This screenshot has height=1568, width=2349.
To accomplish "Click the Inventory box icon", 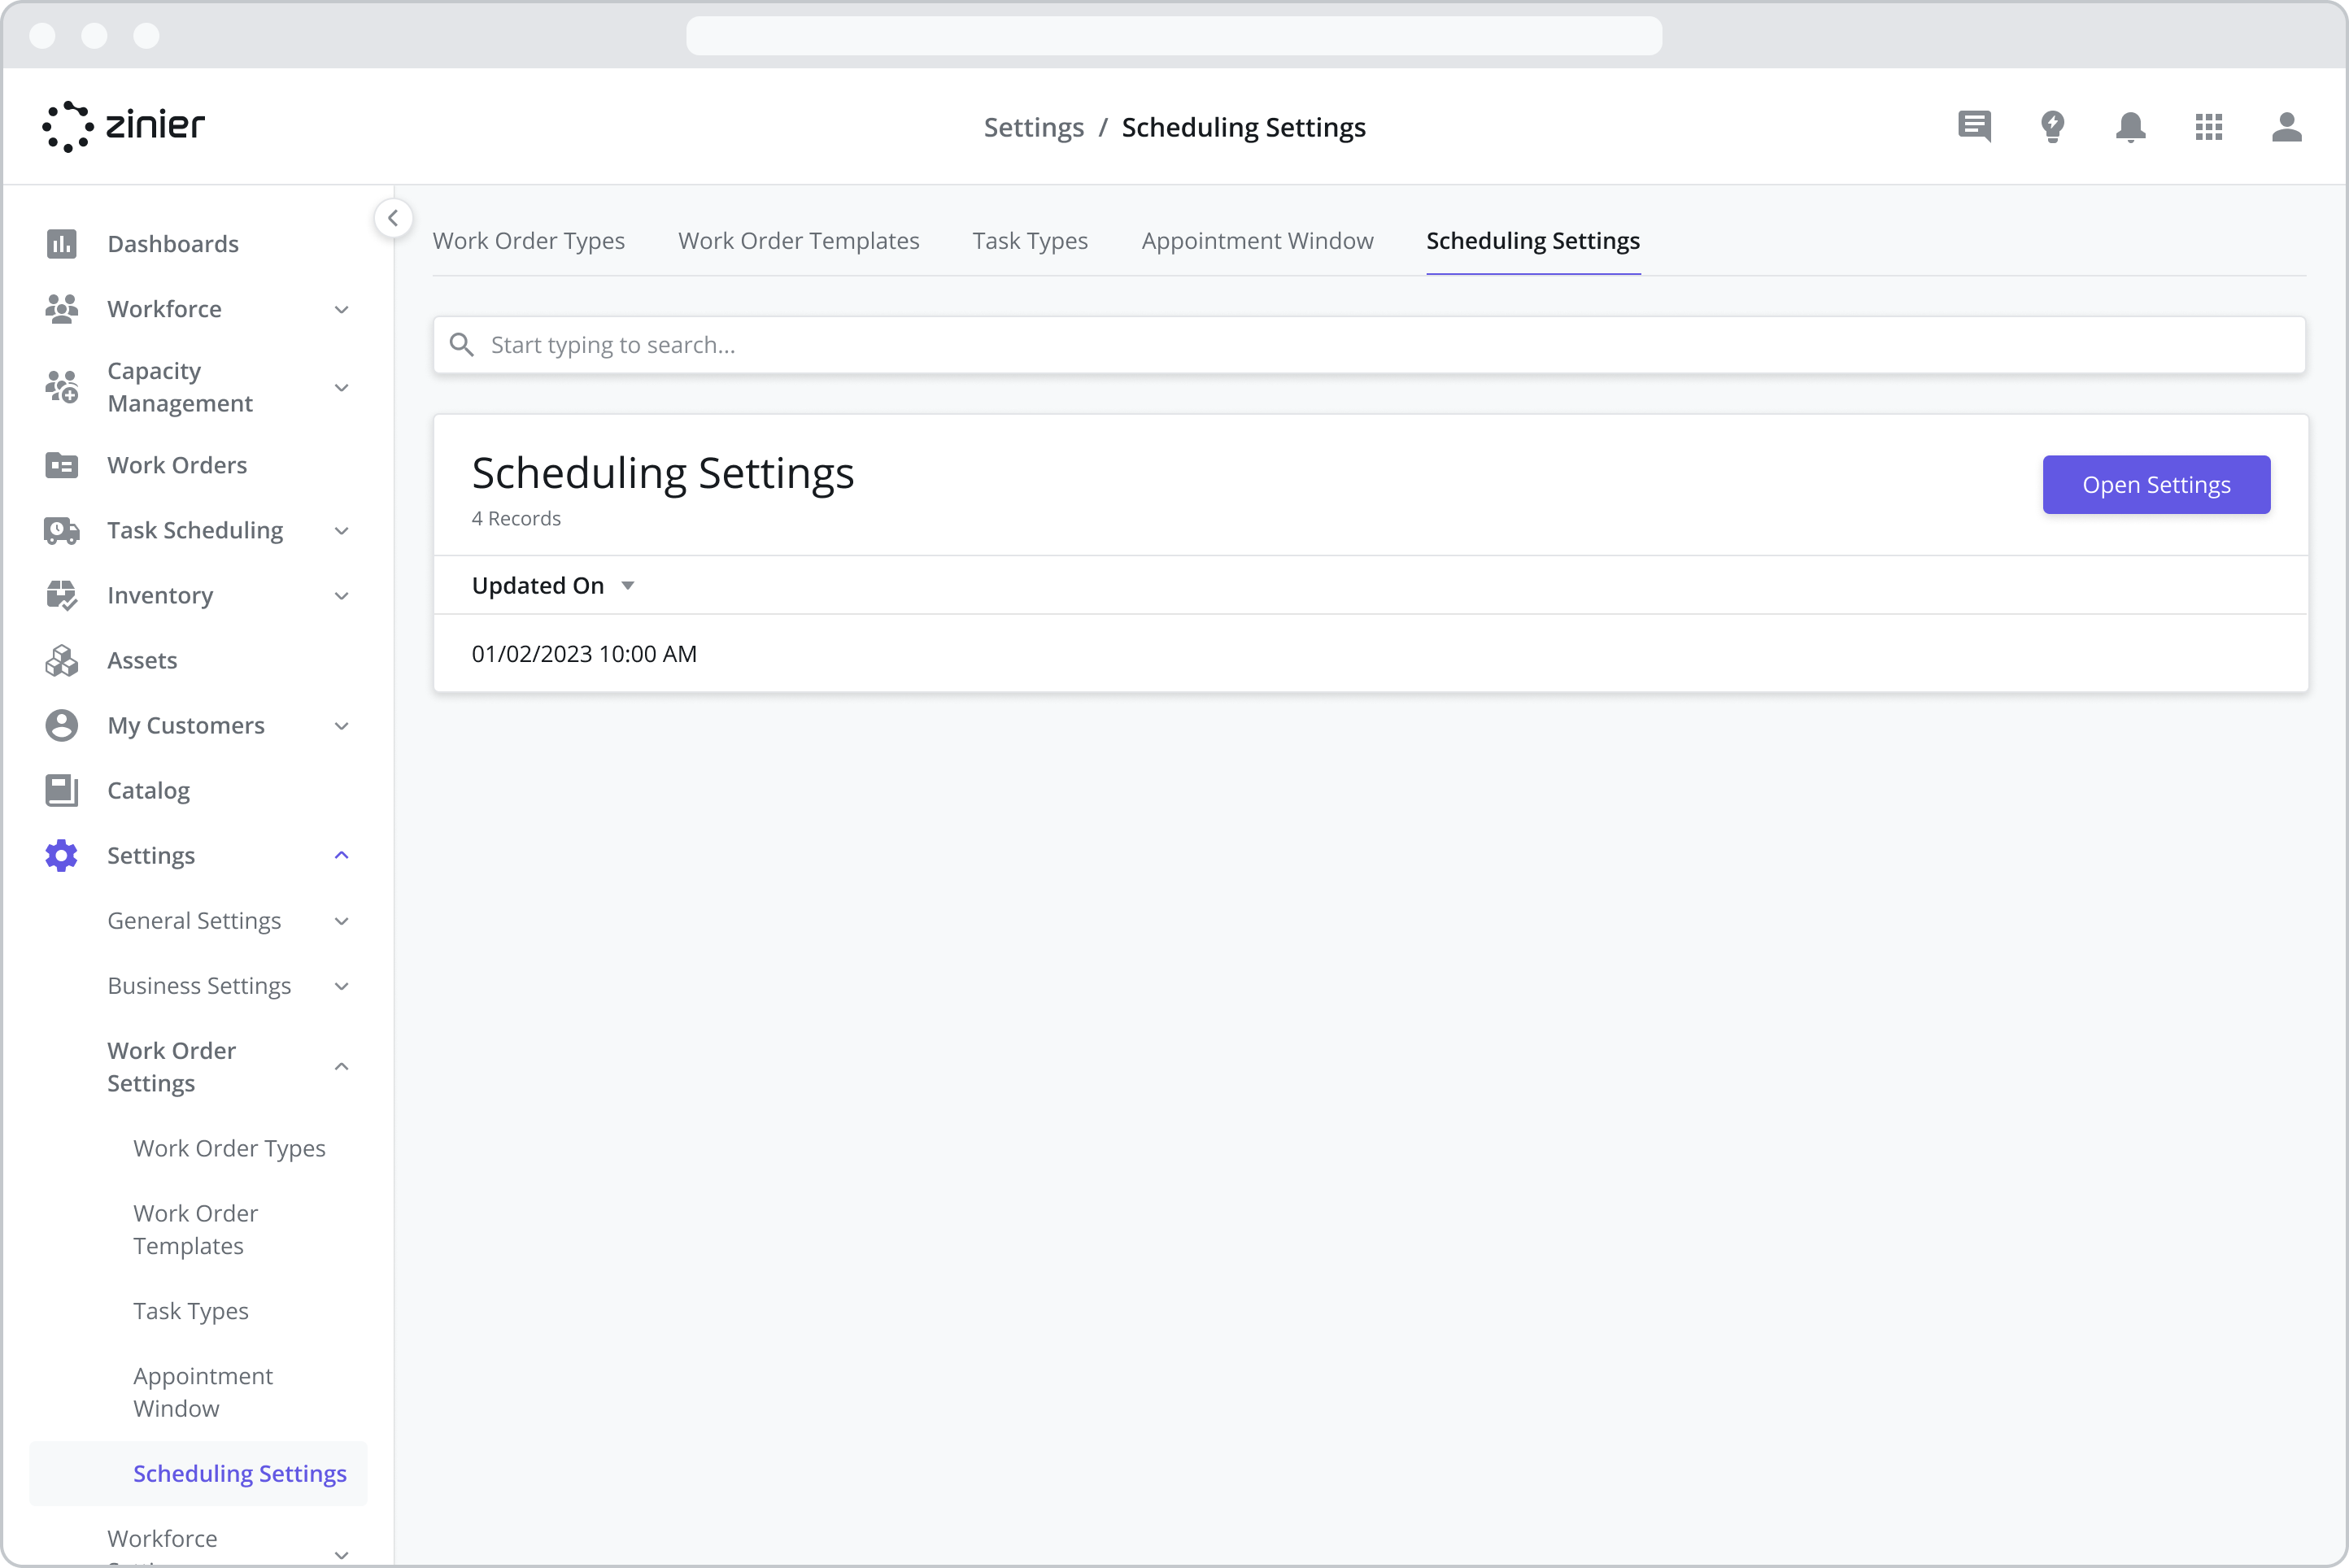I will point(61,595).
